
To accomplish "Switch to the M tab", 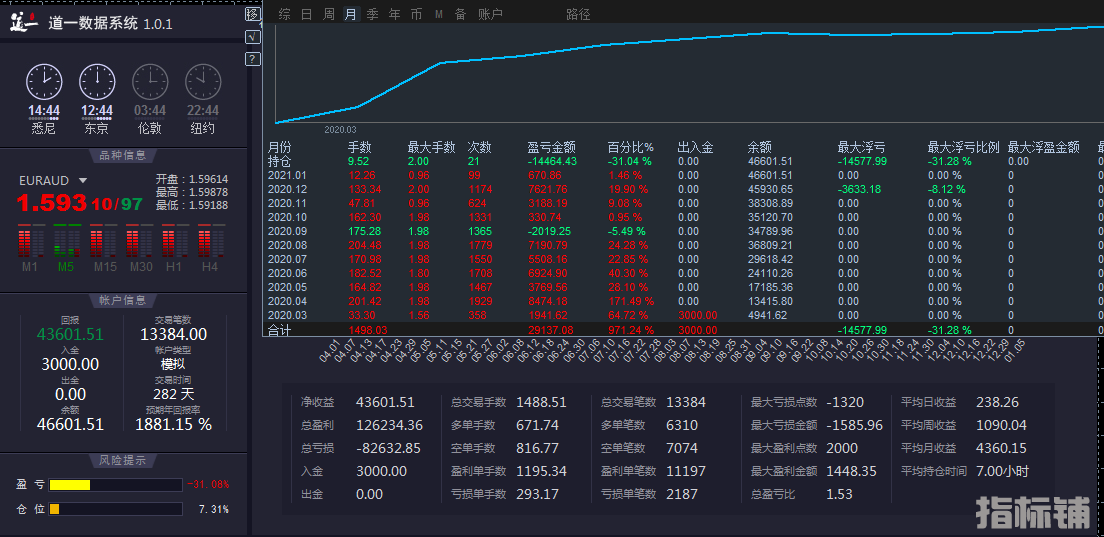I will point(439,14).
